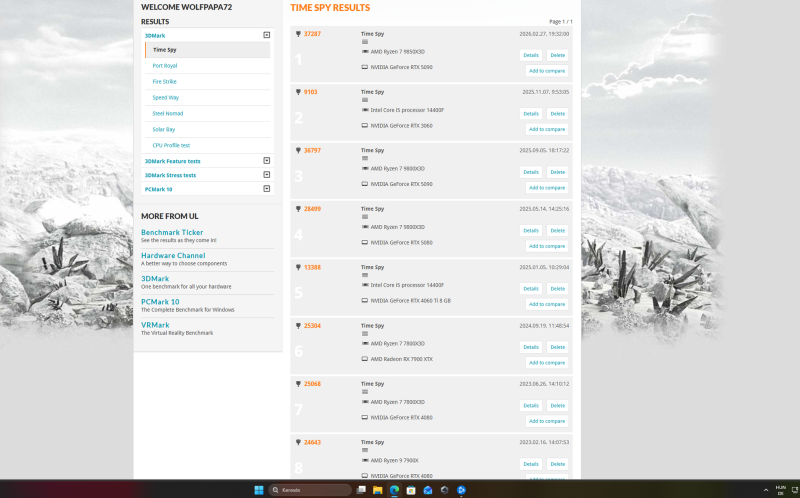The height and width of the screenshot is (498, 800).
Task: Open the PCMark 10 link under More From UL
Action: coord(160,302)
